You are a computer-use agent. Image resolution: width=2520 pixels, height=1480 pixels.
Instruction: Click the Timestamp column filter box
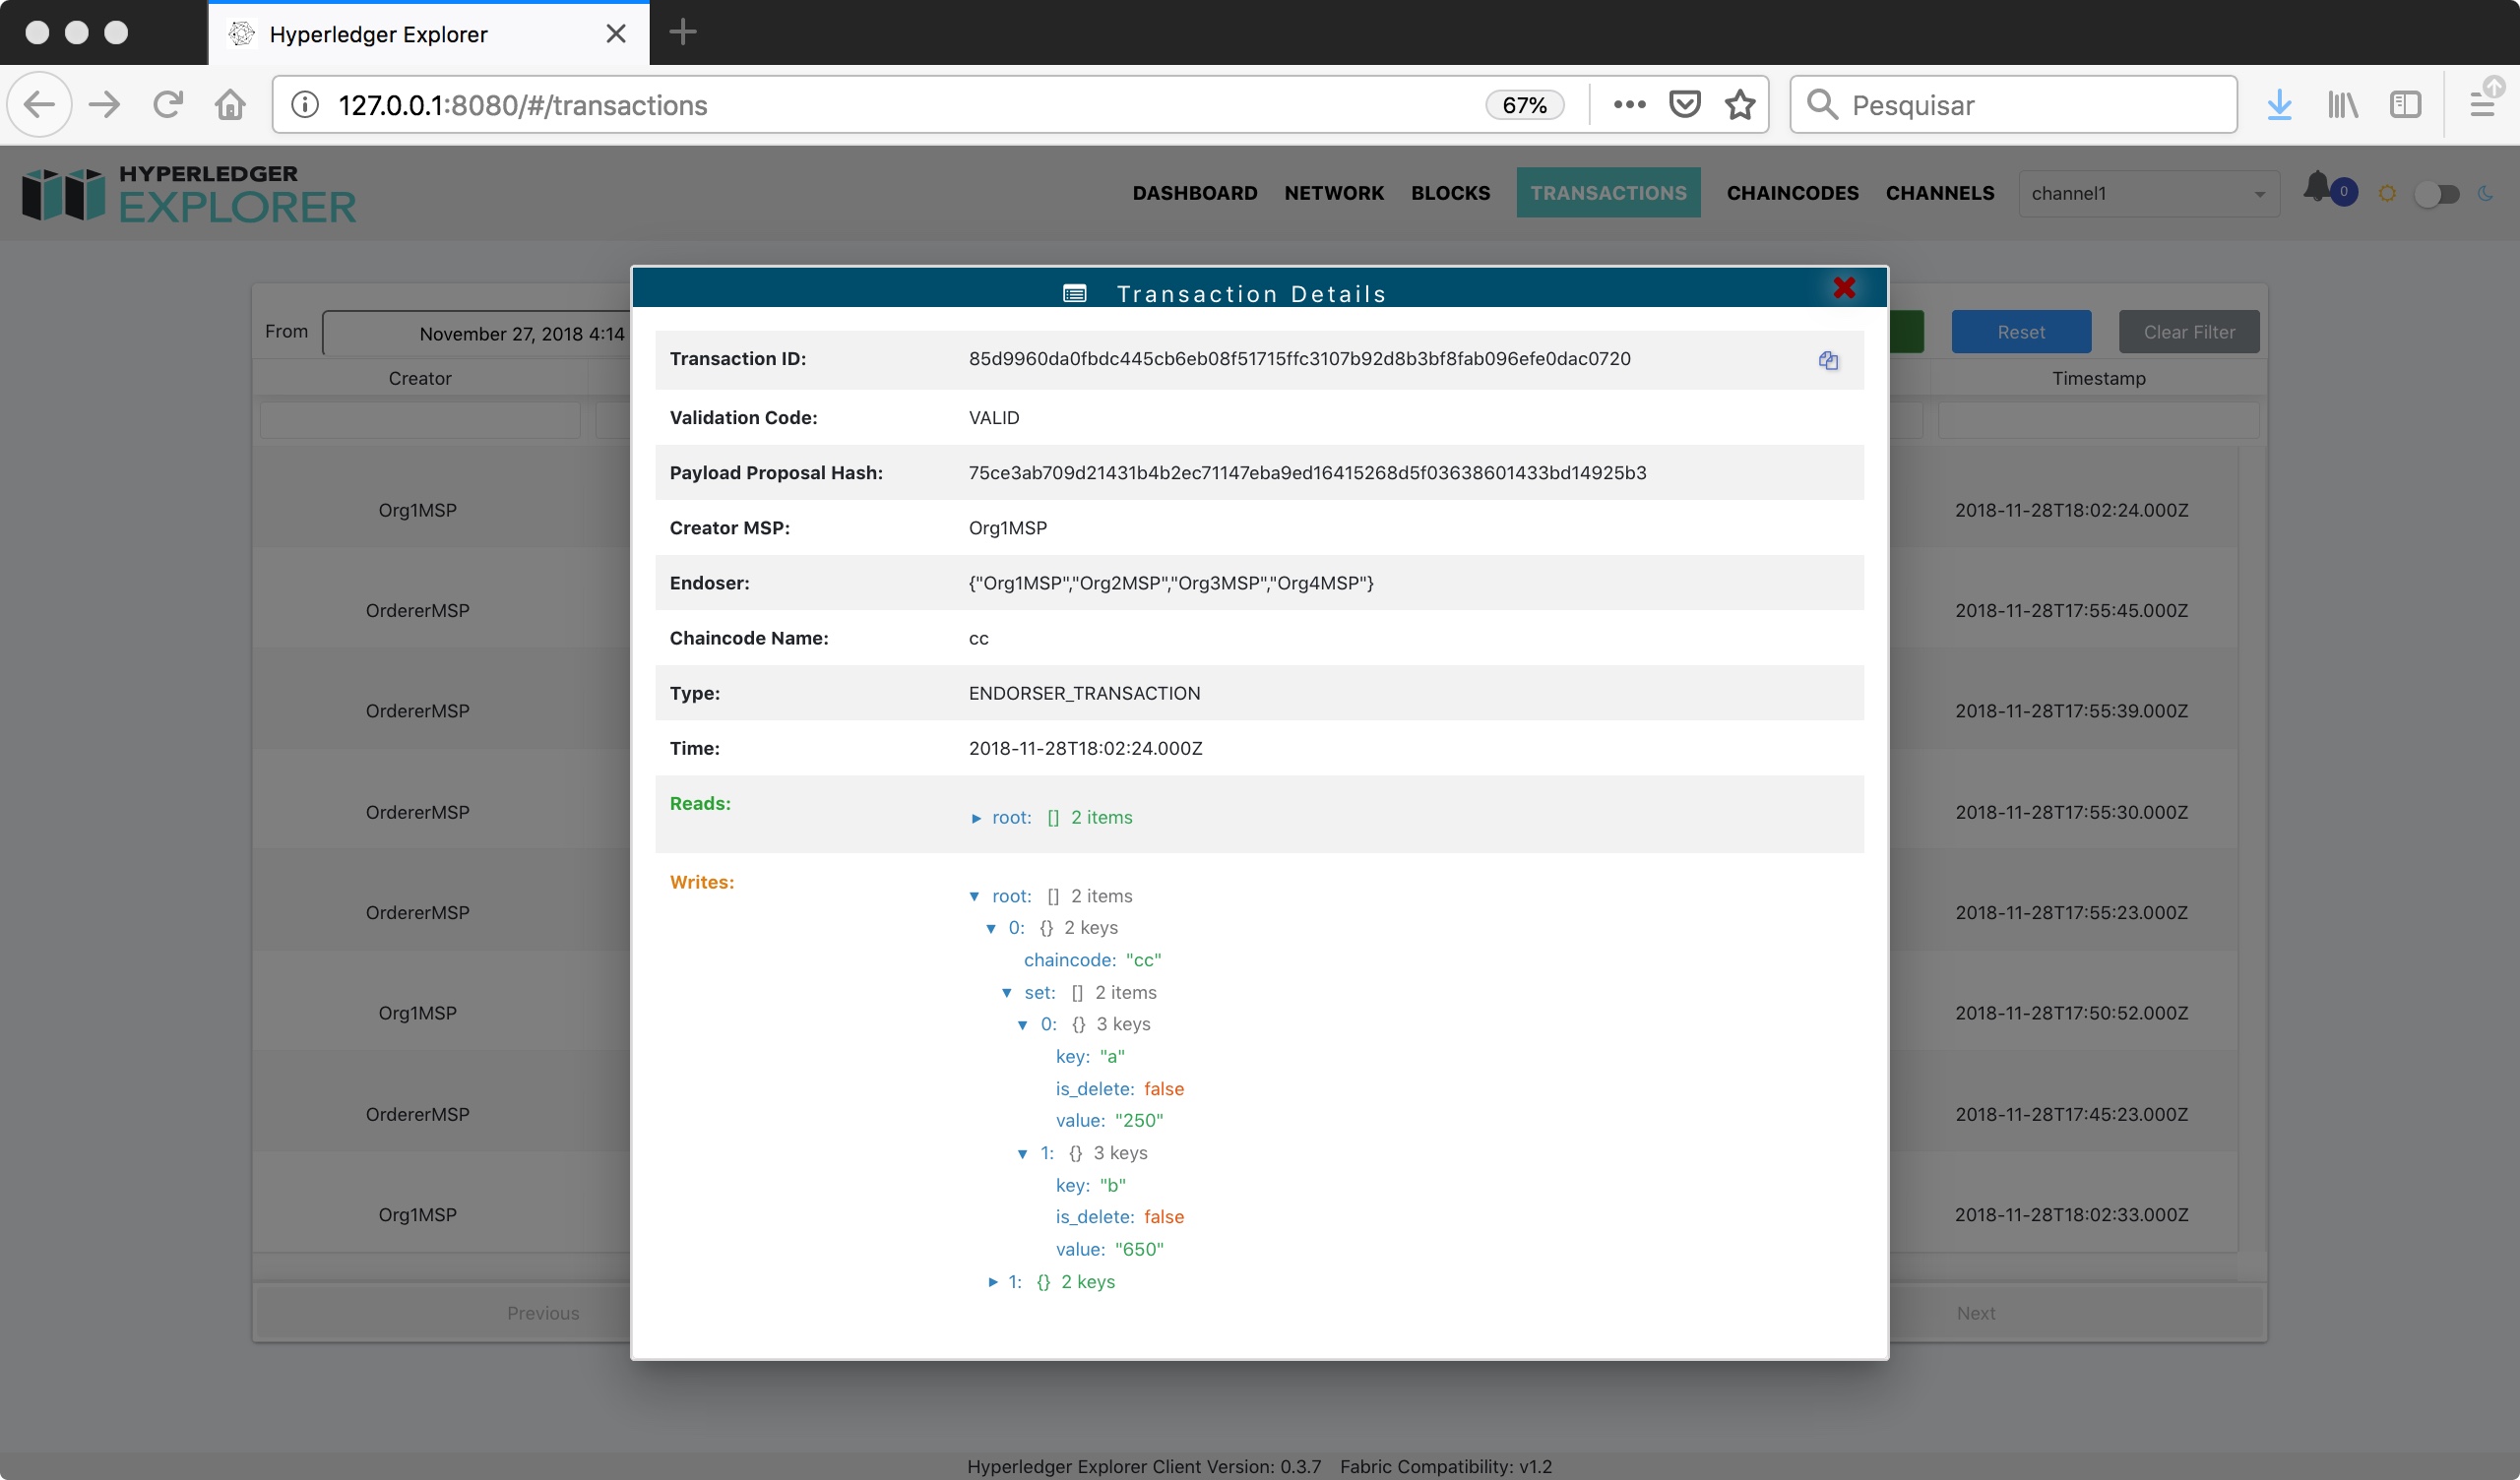pyautogui.click(x=2098, y=420)
